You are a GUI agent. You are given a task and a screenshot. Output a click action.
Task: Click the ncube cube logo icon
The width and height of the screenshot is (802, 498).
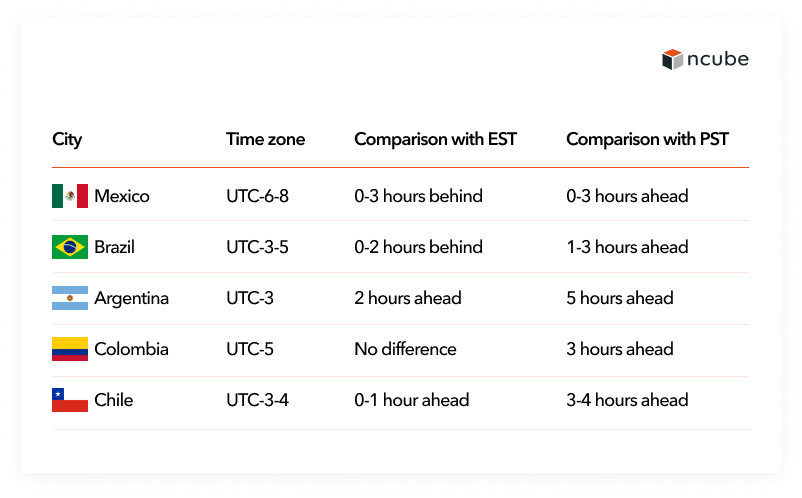pyautogui.click(x=672, y=59)
